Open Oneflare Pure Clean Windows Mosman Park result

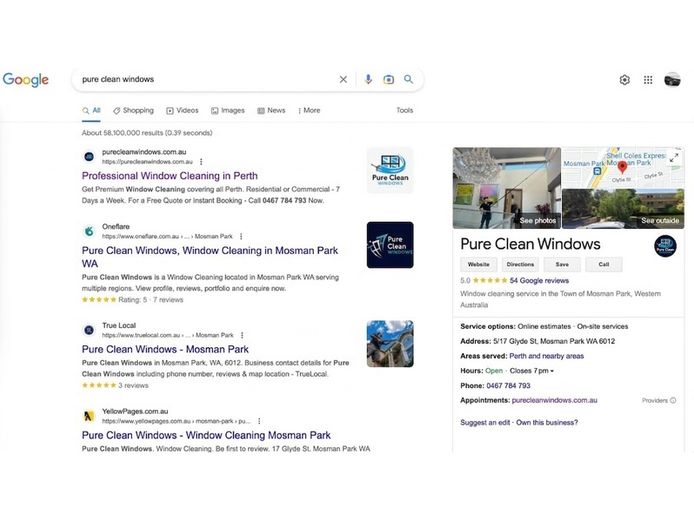pos(210,257)
